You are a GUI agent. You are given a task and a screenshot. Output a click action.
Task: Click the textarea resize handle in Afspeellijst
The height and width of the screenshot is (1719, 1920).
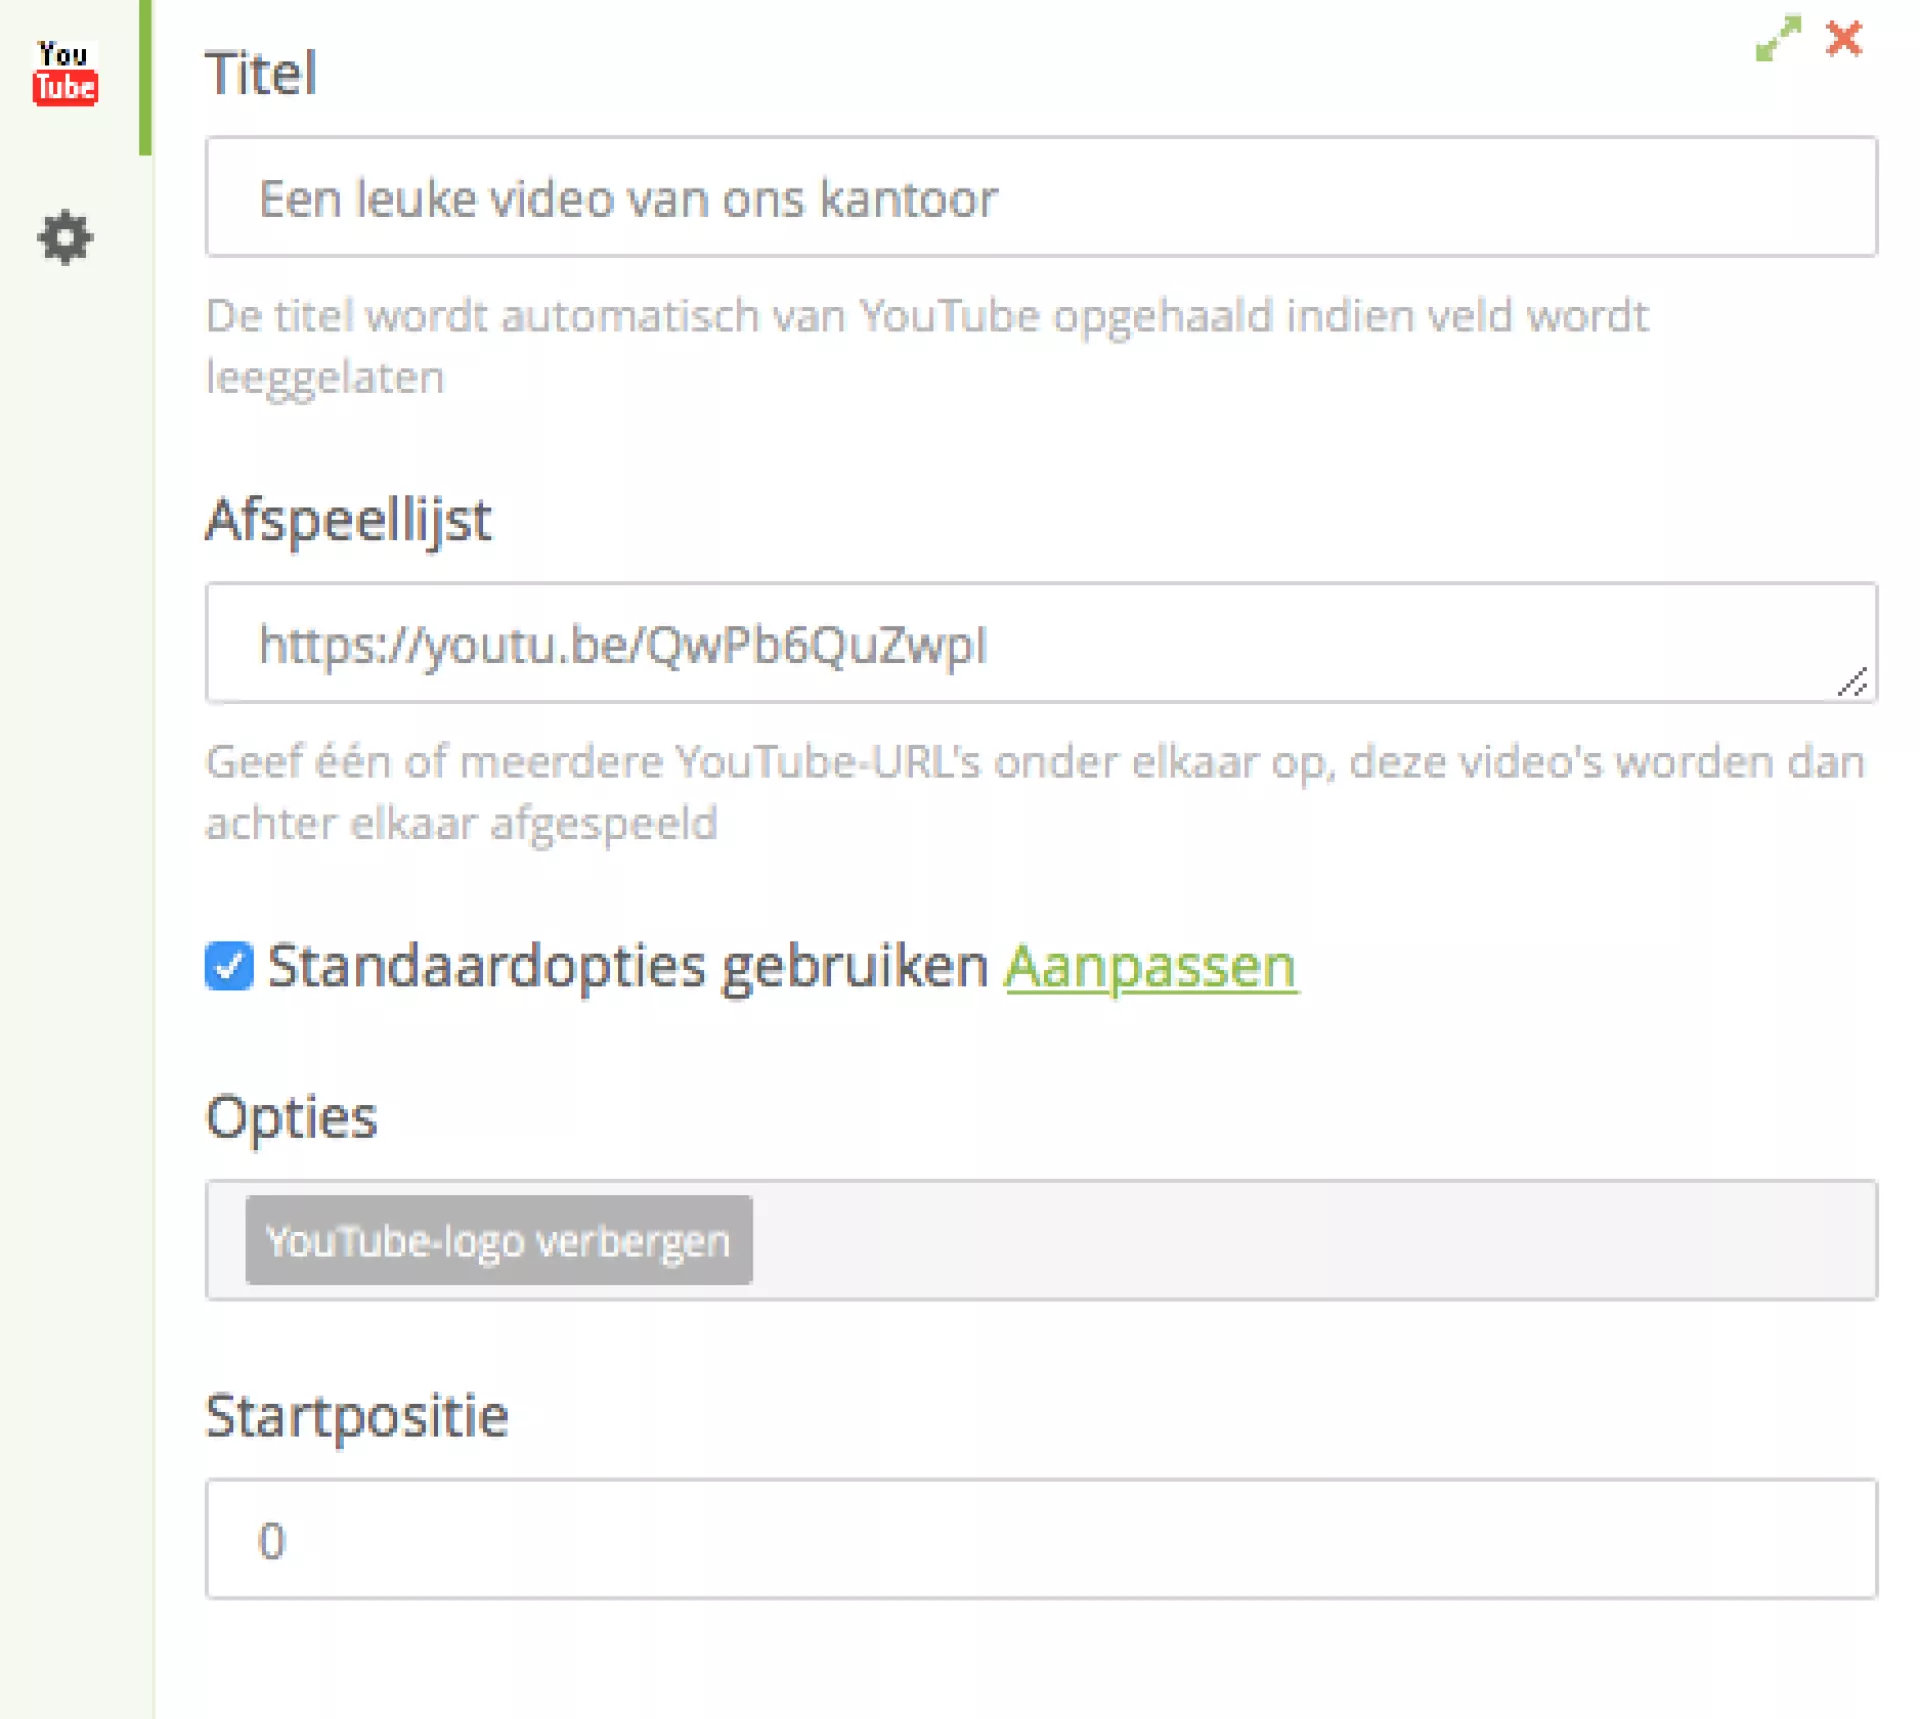pos(1853,682)
